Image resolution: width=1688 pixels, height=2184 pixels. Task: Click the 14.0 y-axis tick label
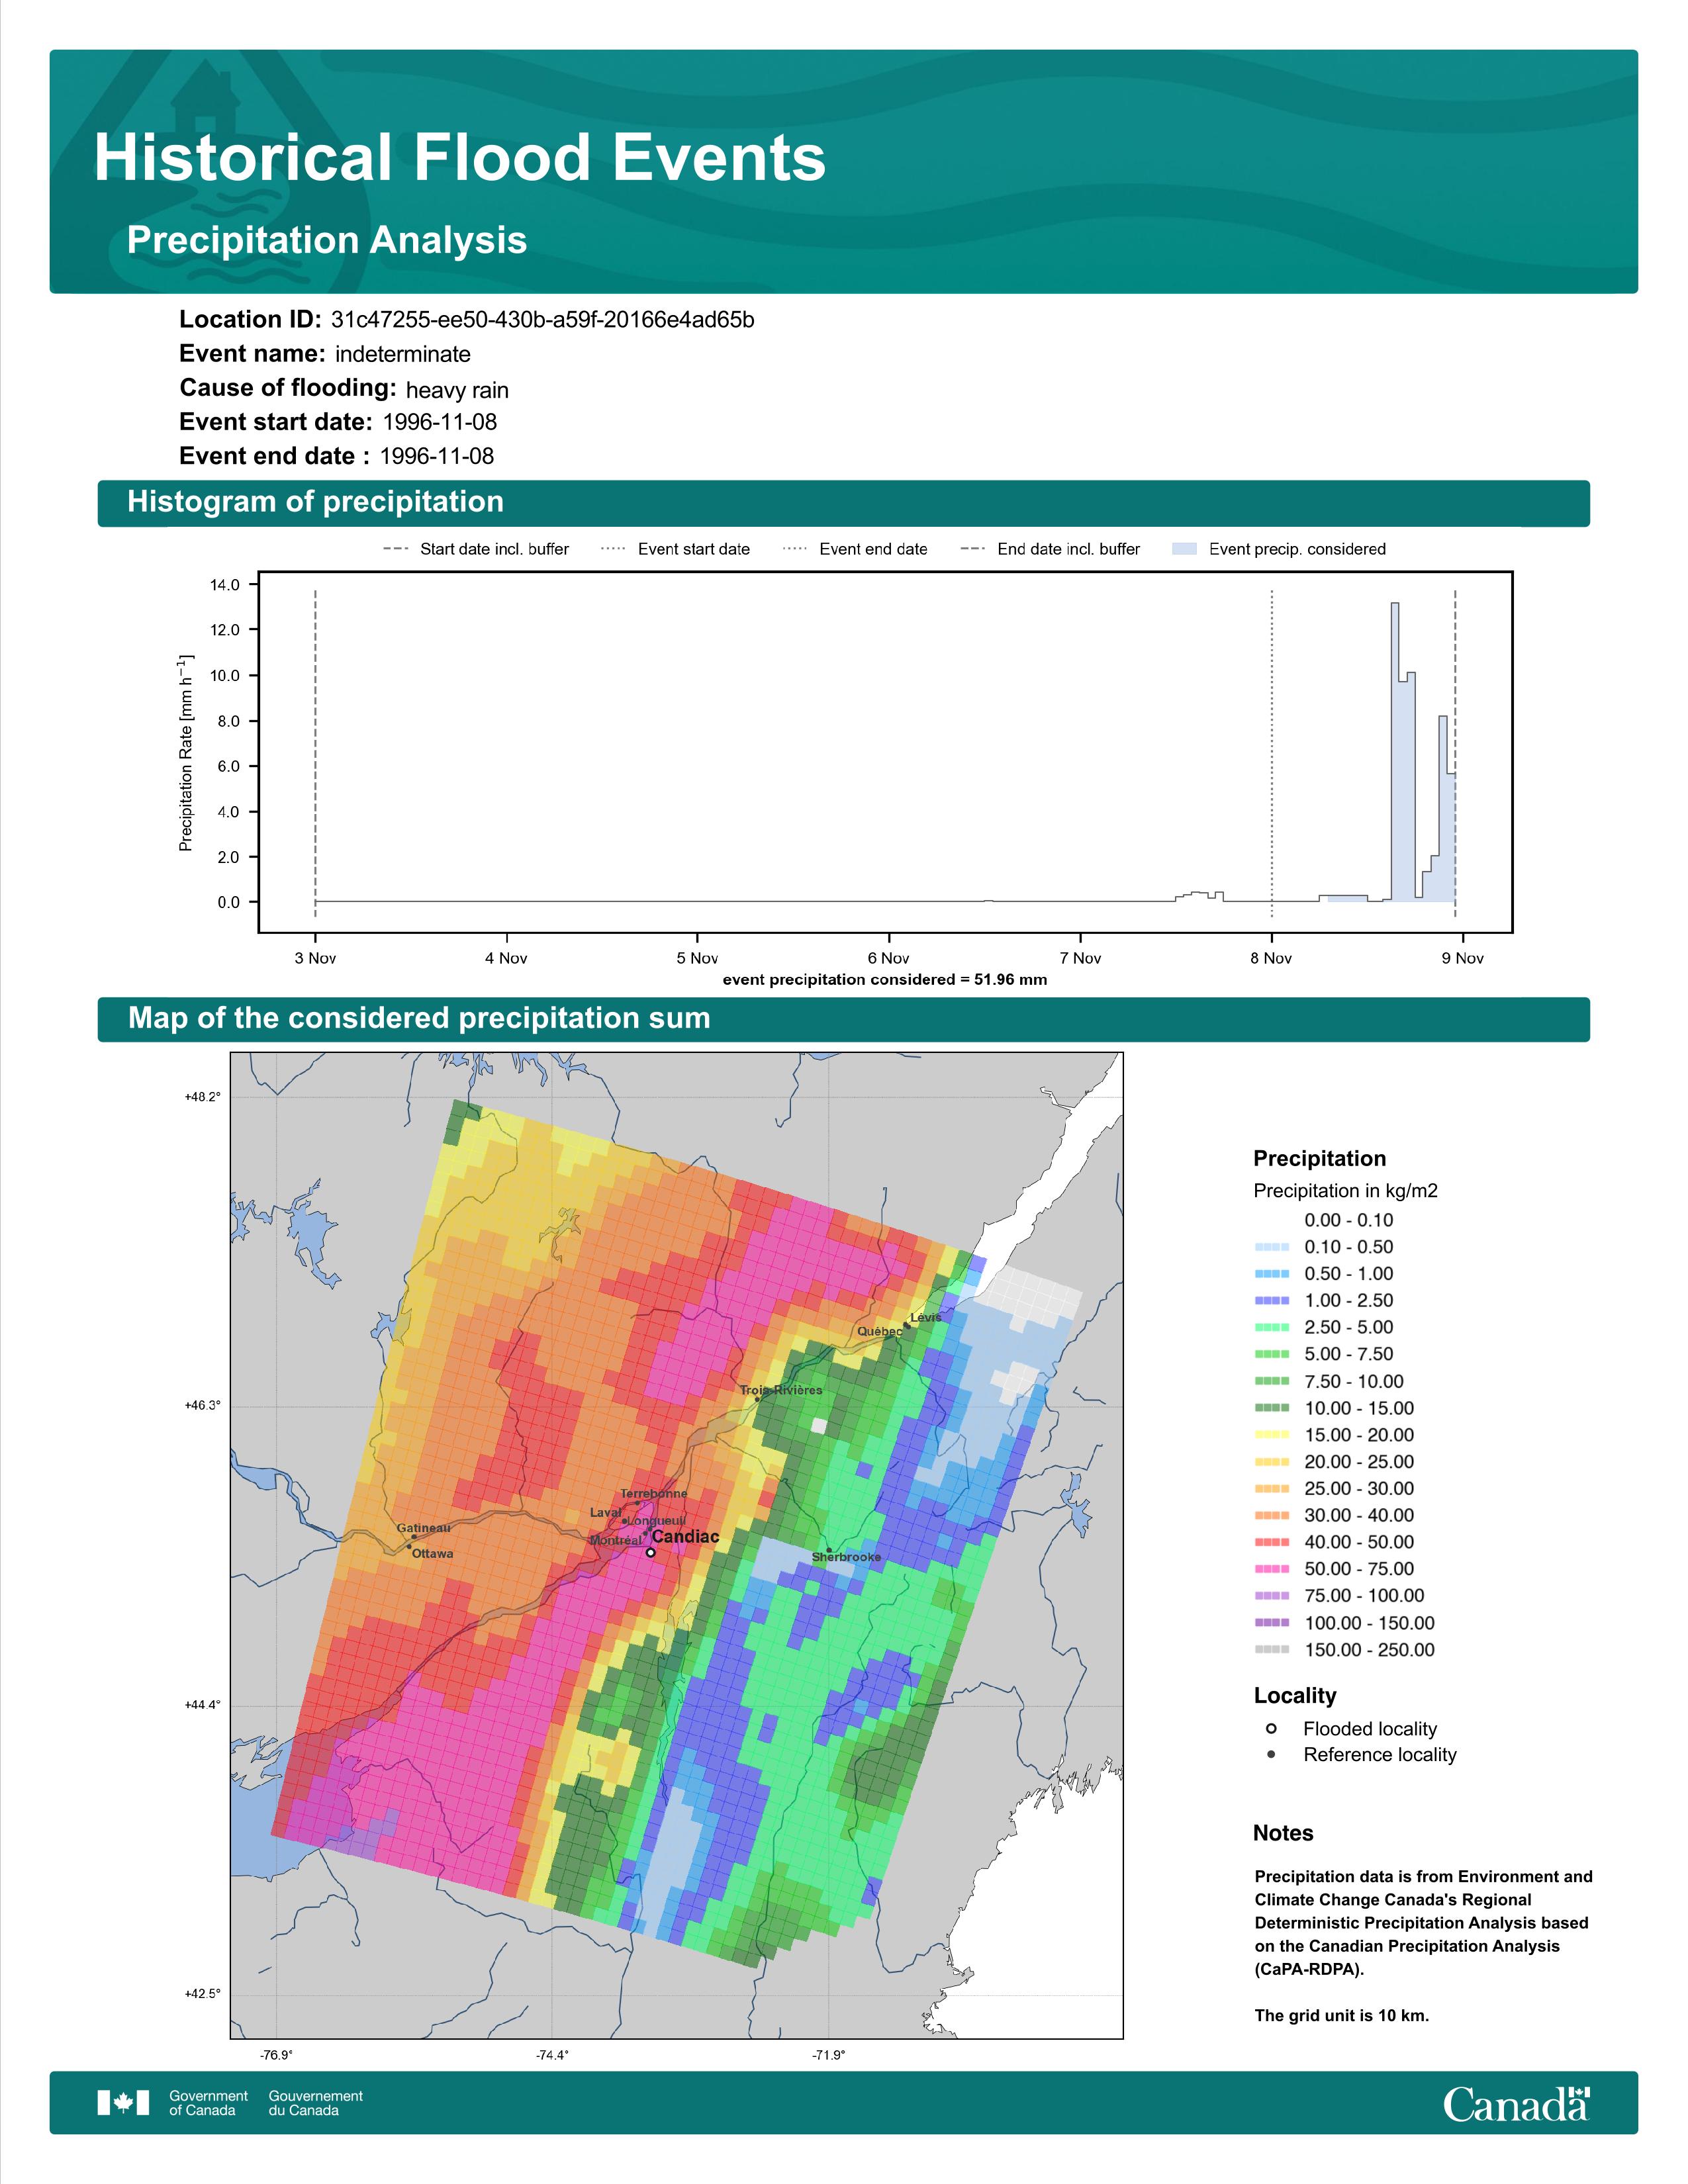(225, 585)
